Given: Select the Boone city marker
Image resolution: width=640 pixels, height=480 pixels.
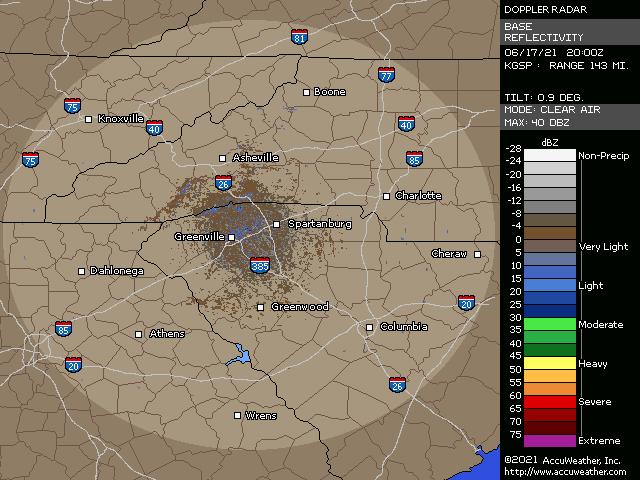Looking at the screenshot, I should coord(307,92).
